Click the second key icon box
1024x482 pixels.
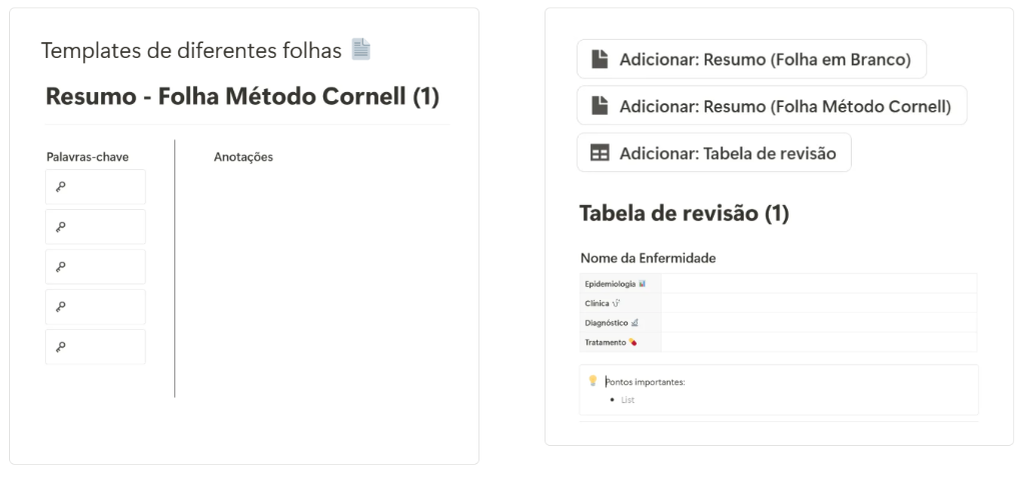(x=95, y=227)
